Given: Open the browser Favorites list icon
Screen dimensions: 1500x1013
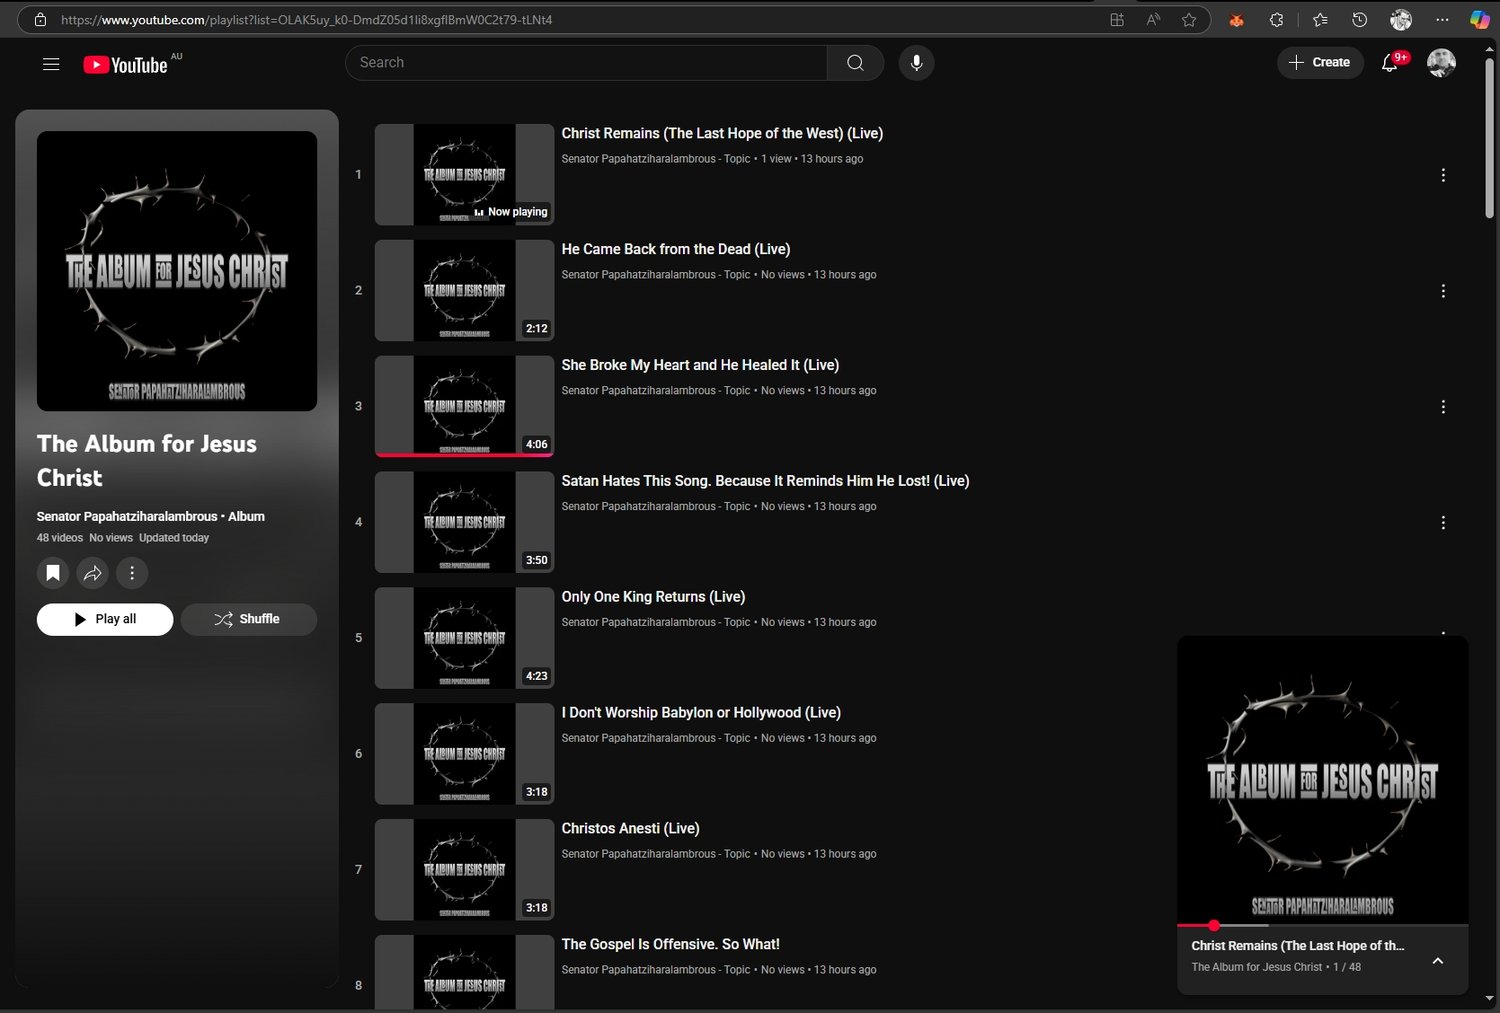Looking at the screenshot, I should [1320, 20].
